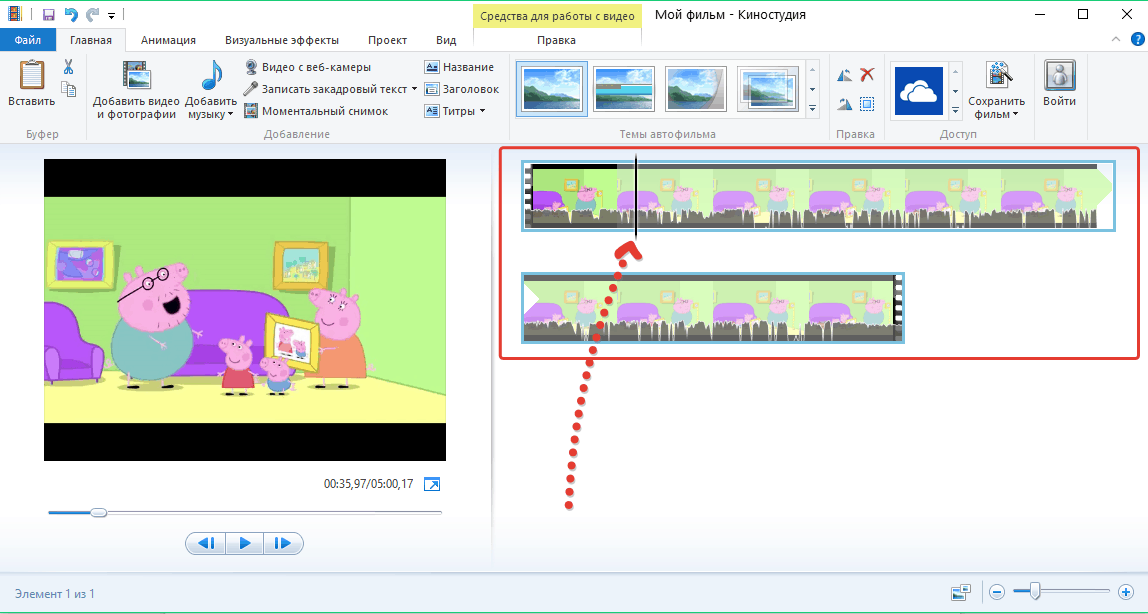Click the video preview frame
The width and height of the screenshot is (1148, 614).
coord(245,310)
